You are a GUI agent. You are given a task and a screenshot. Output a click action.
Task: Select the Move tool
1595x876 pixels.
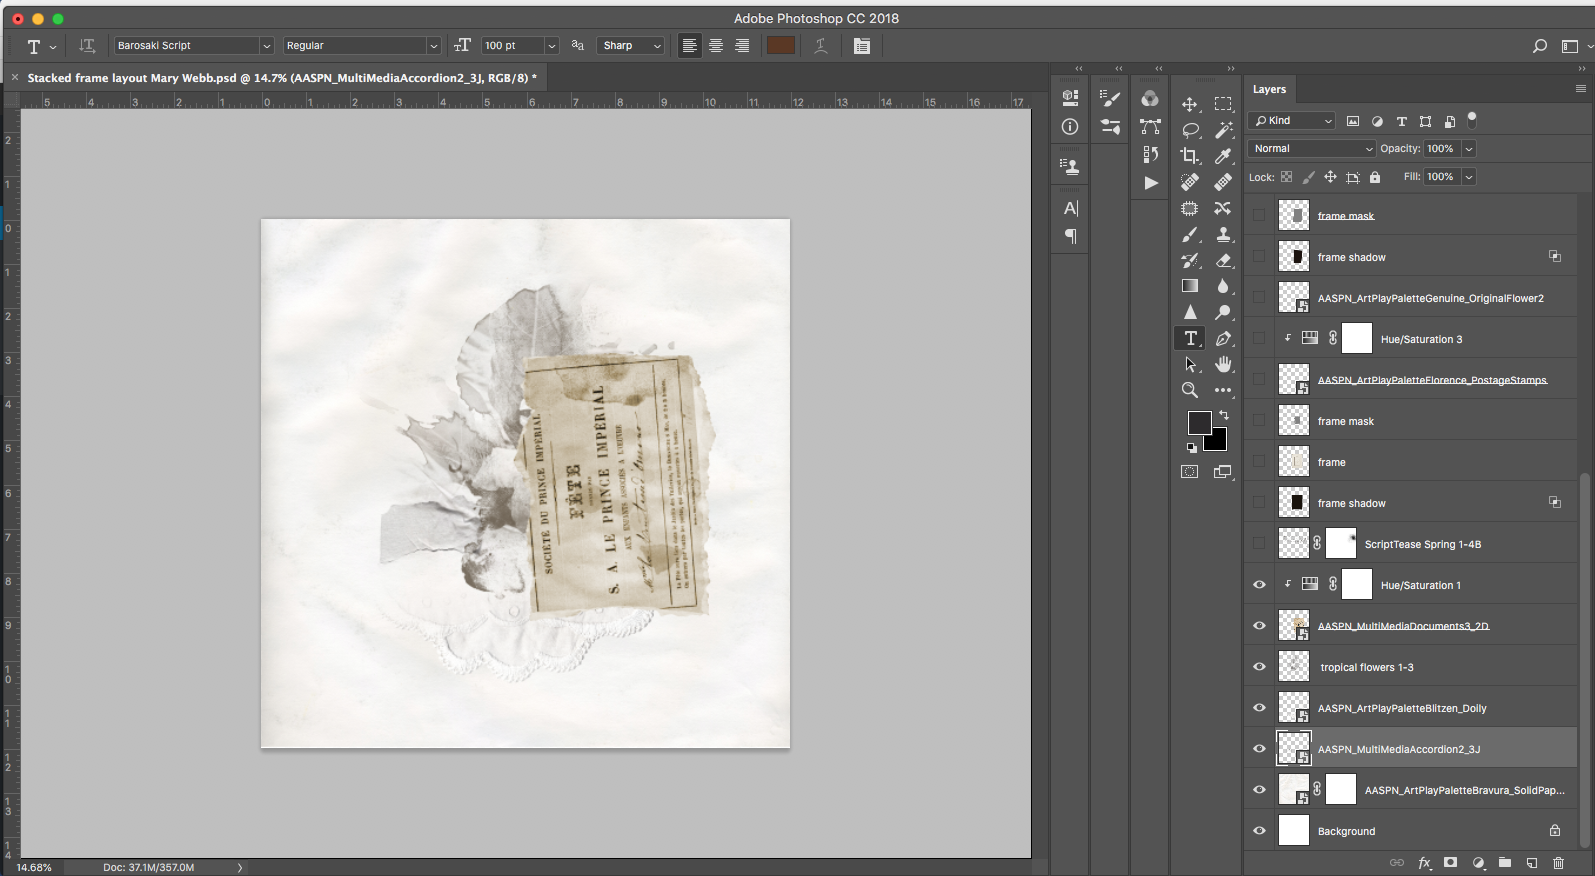[x=1190, y=104]
